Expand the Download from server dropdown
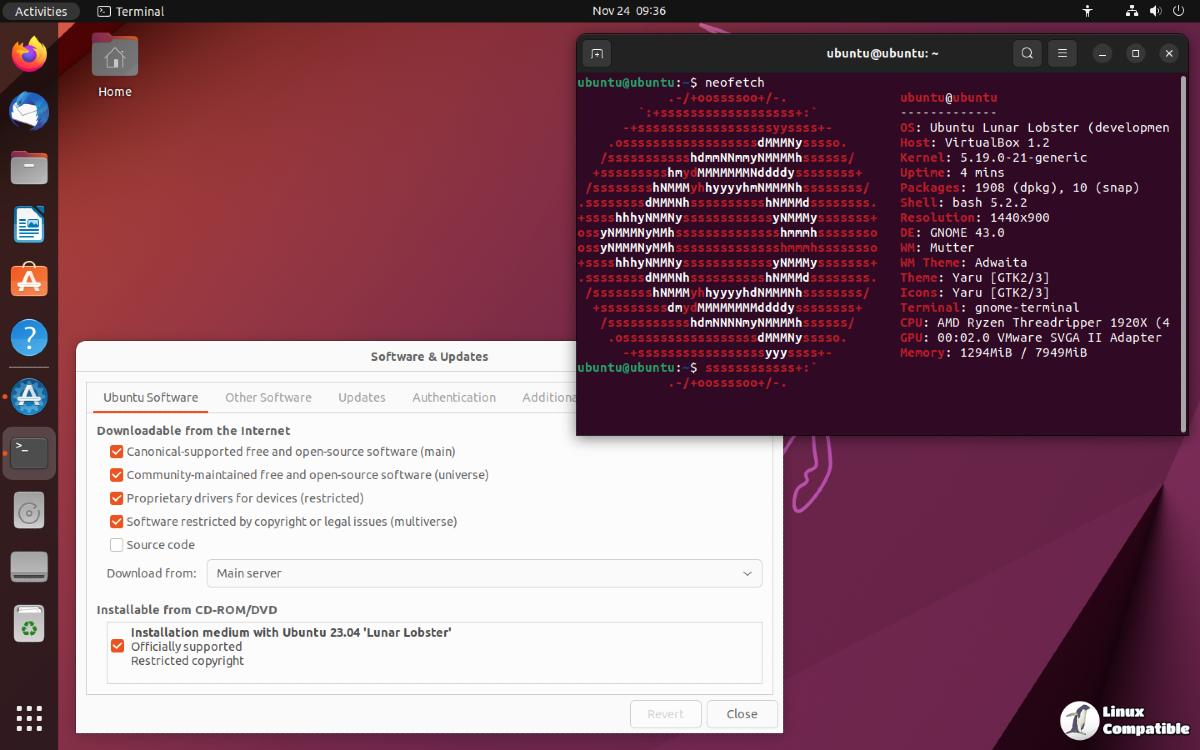Image resolution: width=1200 pixels, height=750 pixels. coord(484,573)
